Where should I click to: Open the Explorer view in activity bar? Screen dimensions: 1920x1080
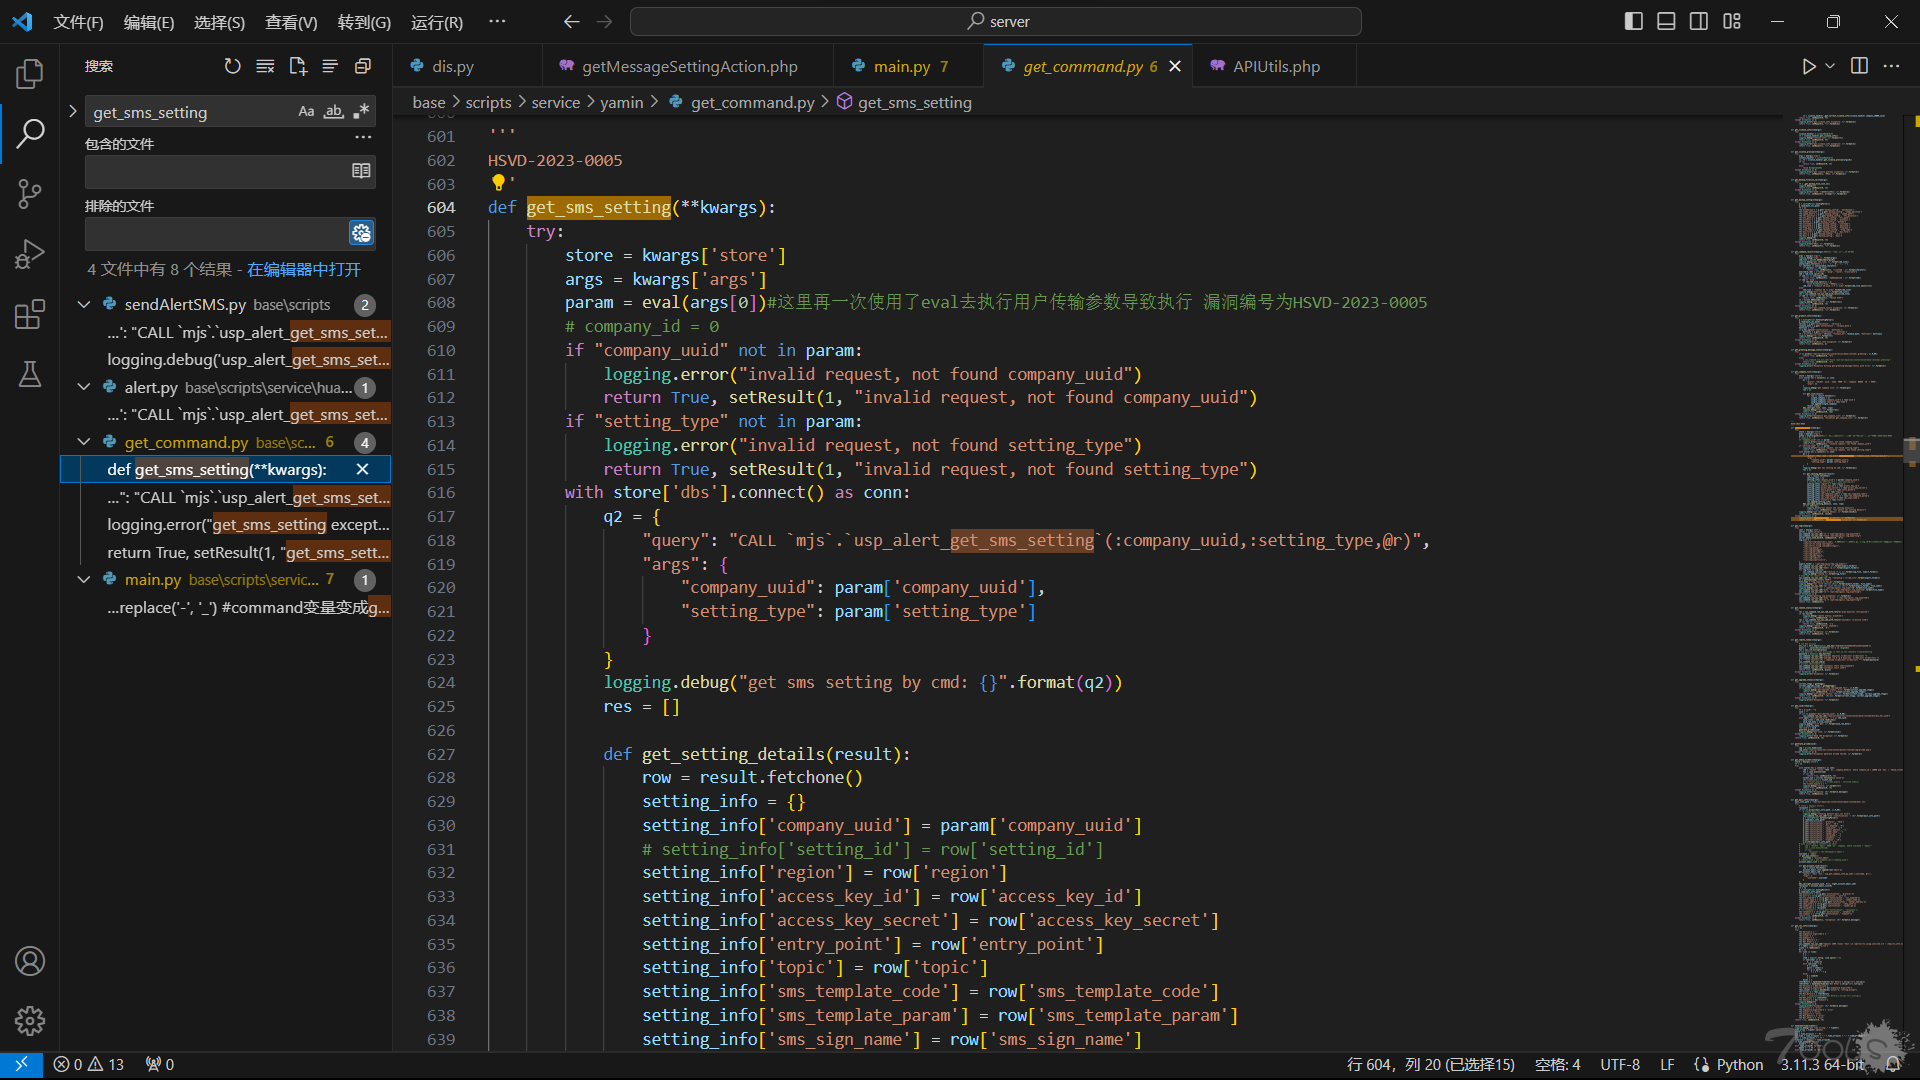click(x=30, y=73)
